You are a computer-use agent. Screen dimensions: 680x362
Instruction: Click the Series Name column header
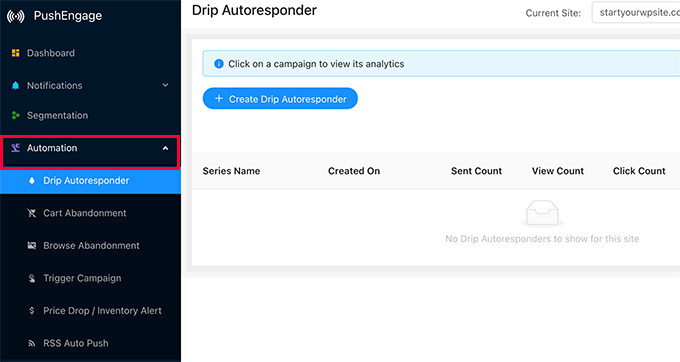[231, 171]
